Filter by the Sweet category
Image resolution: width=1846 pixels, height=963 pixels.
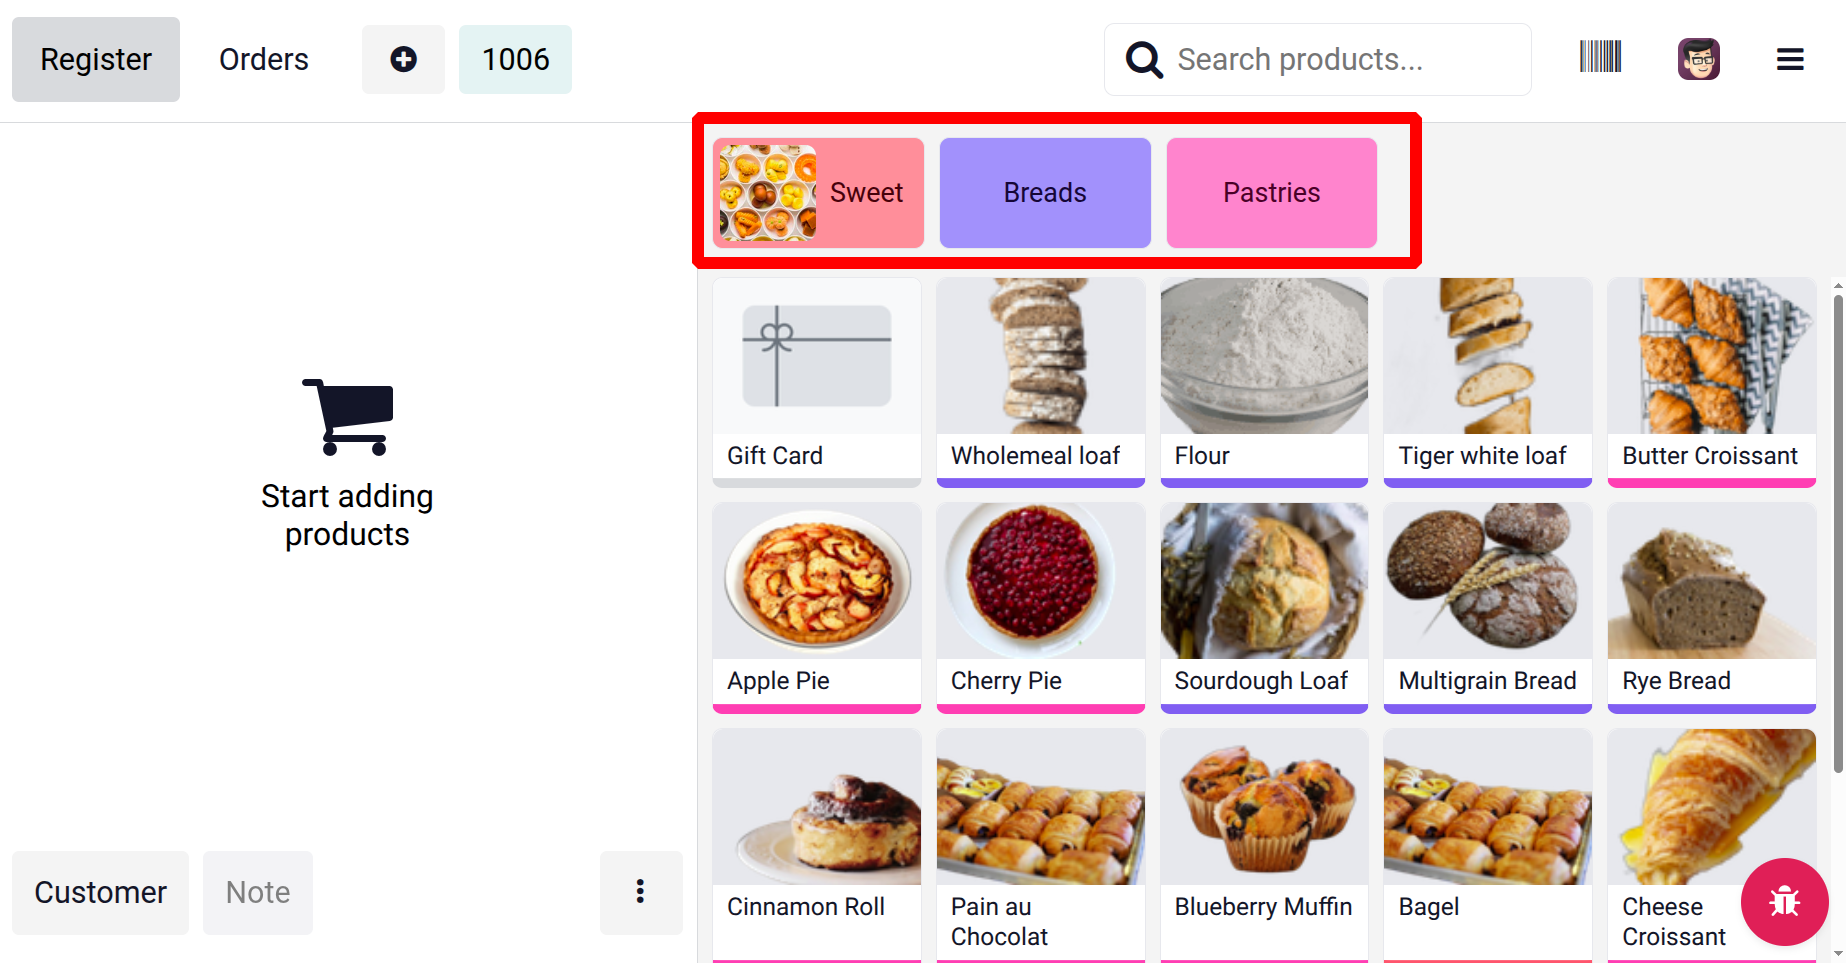point(818,193)
